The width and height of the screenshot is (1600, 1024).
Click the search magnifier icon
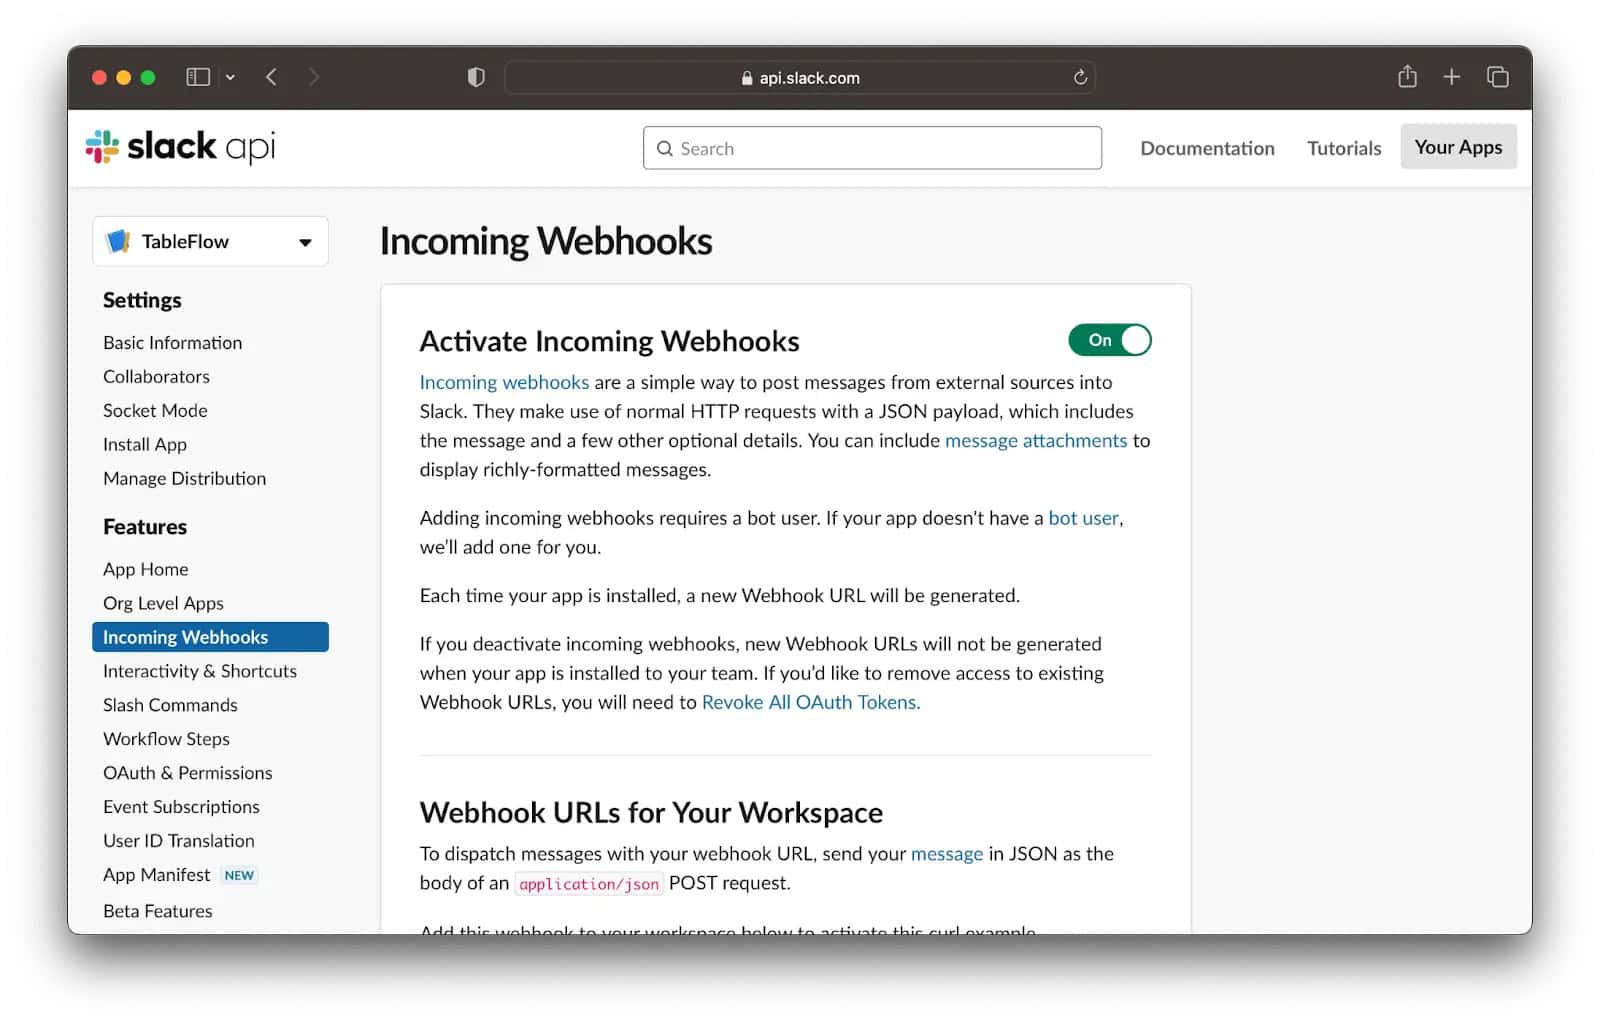tap(665, 148)
